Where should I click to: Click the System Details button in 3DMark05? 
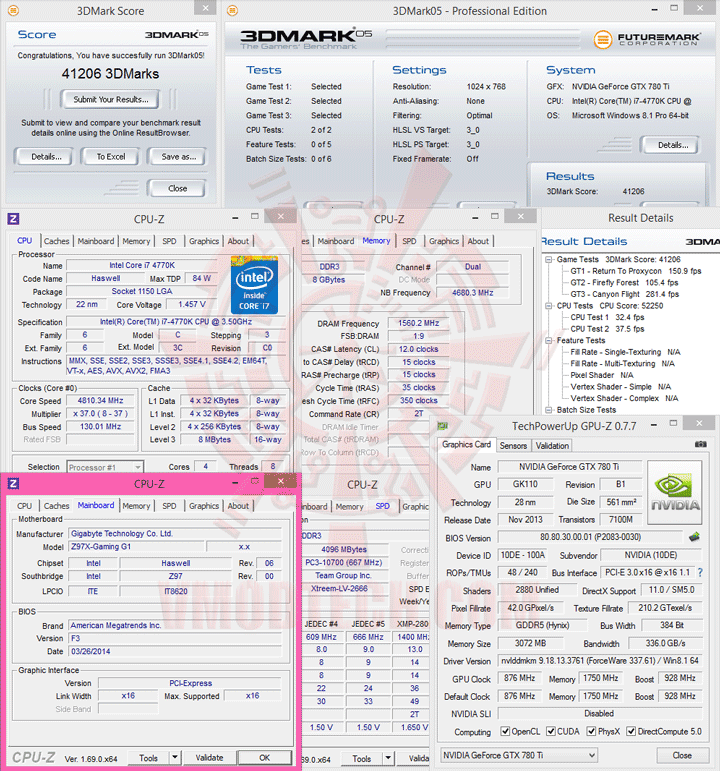(x=673, y=145)
